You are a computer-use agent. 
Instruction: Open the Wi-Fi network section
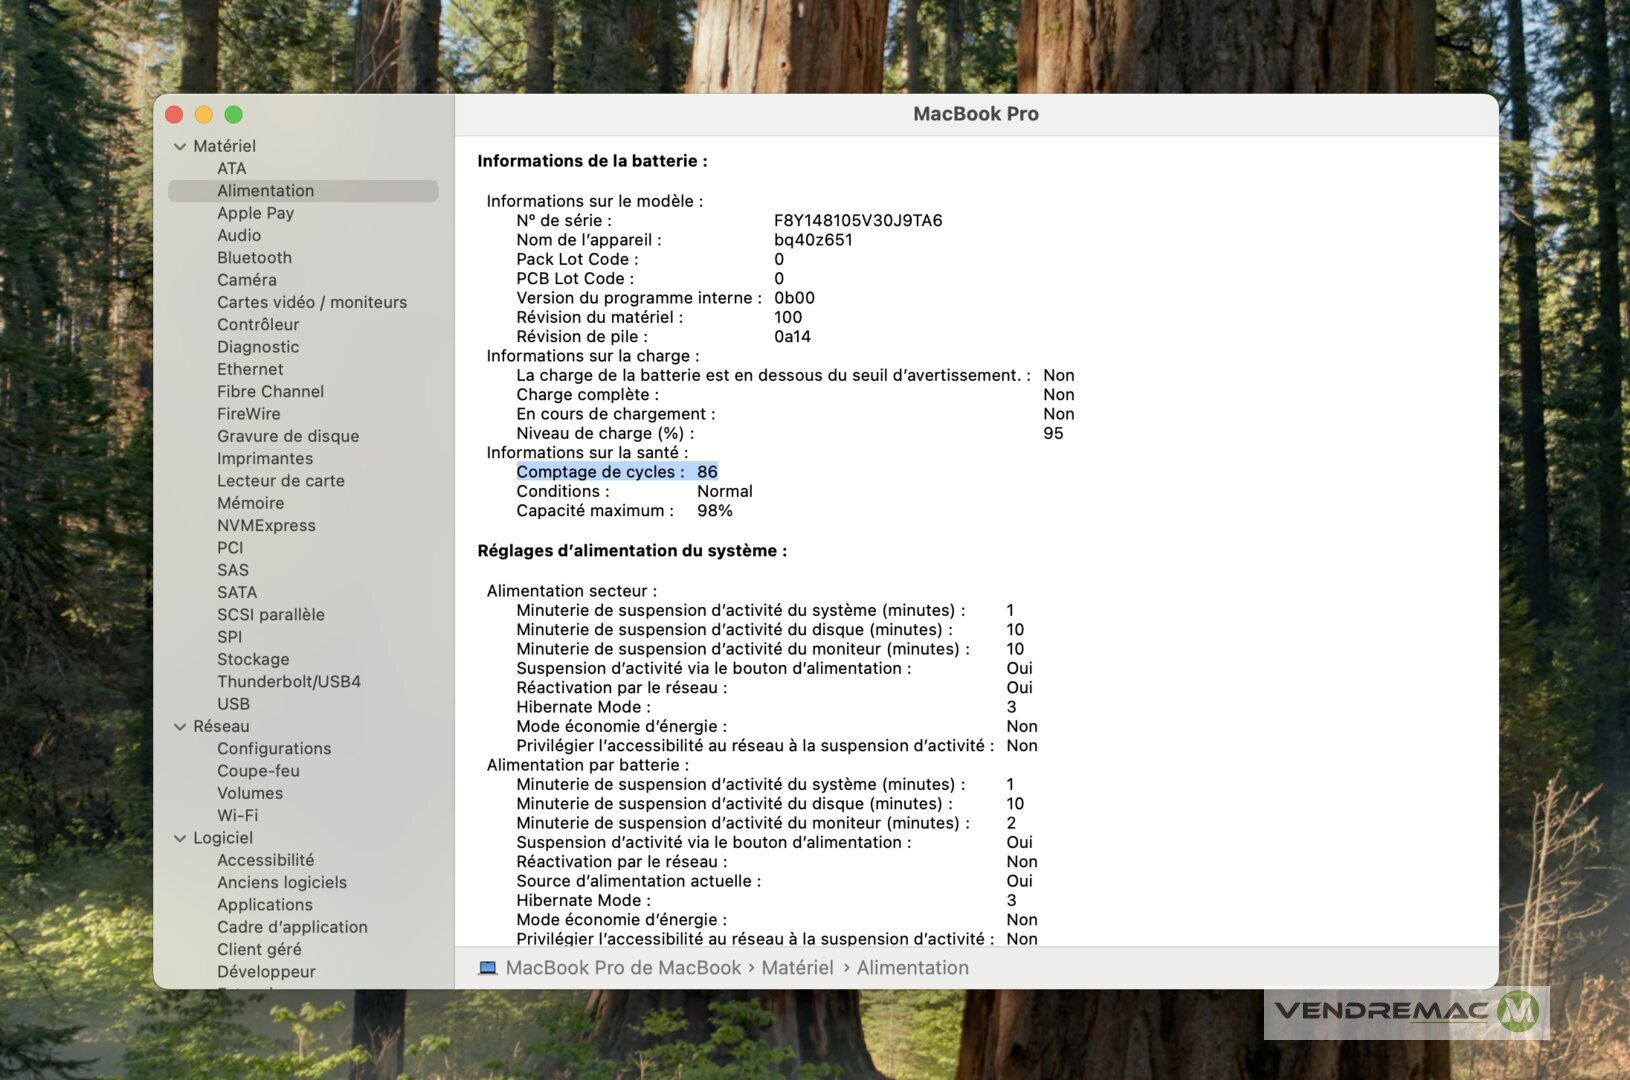coord(237,816)
